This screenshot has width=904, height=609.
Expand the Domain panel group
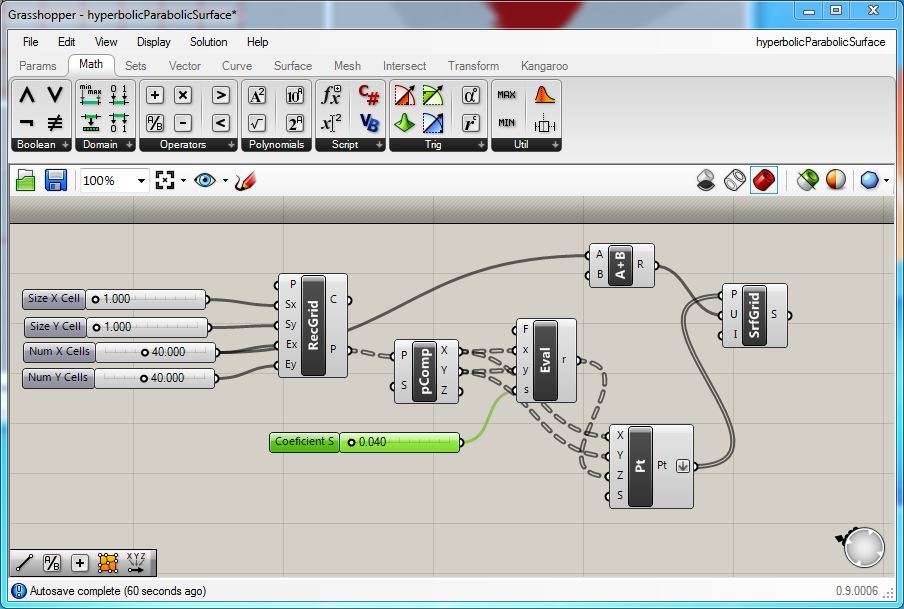click(x=129, y=145)
